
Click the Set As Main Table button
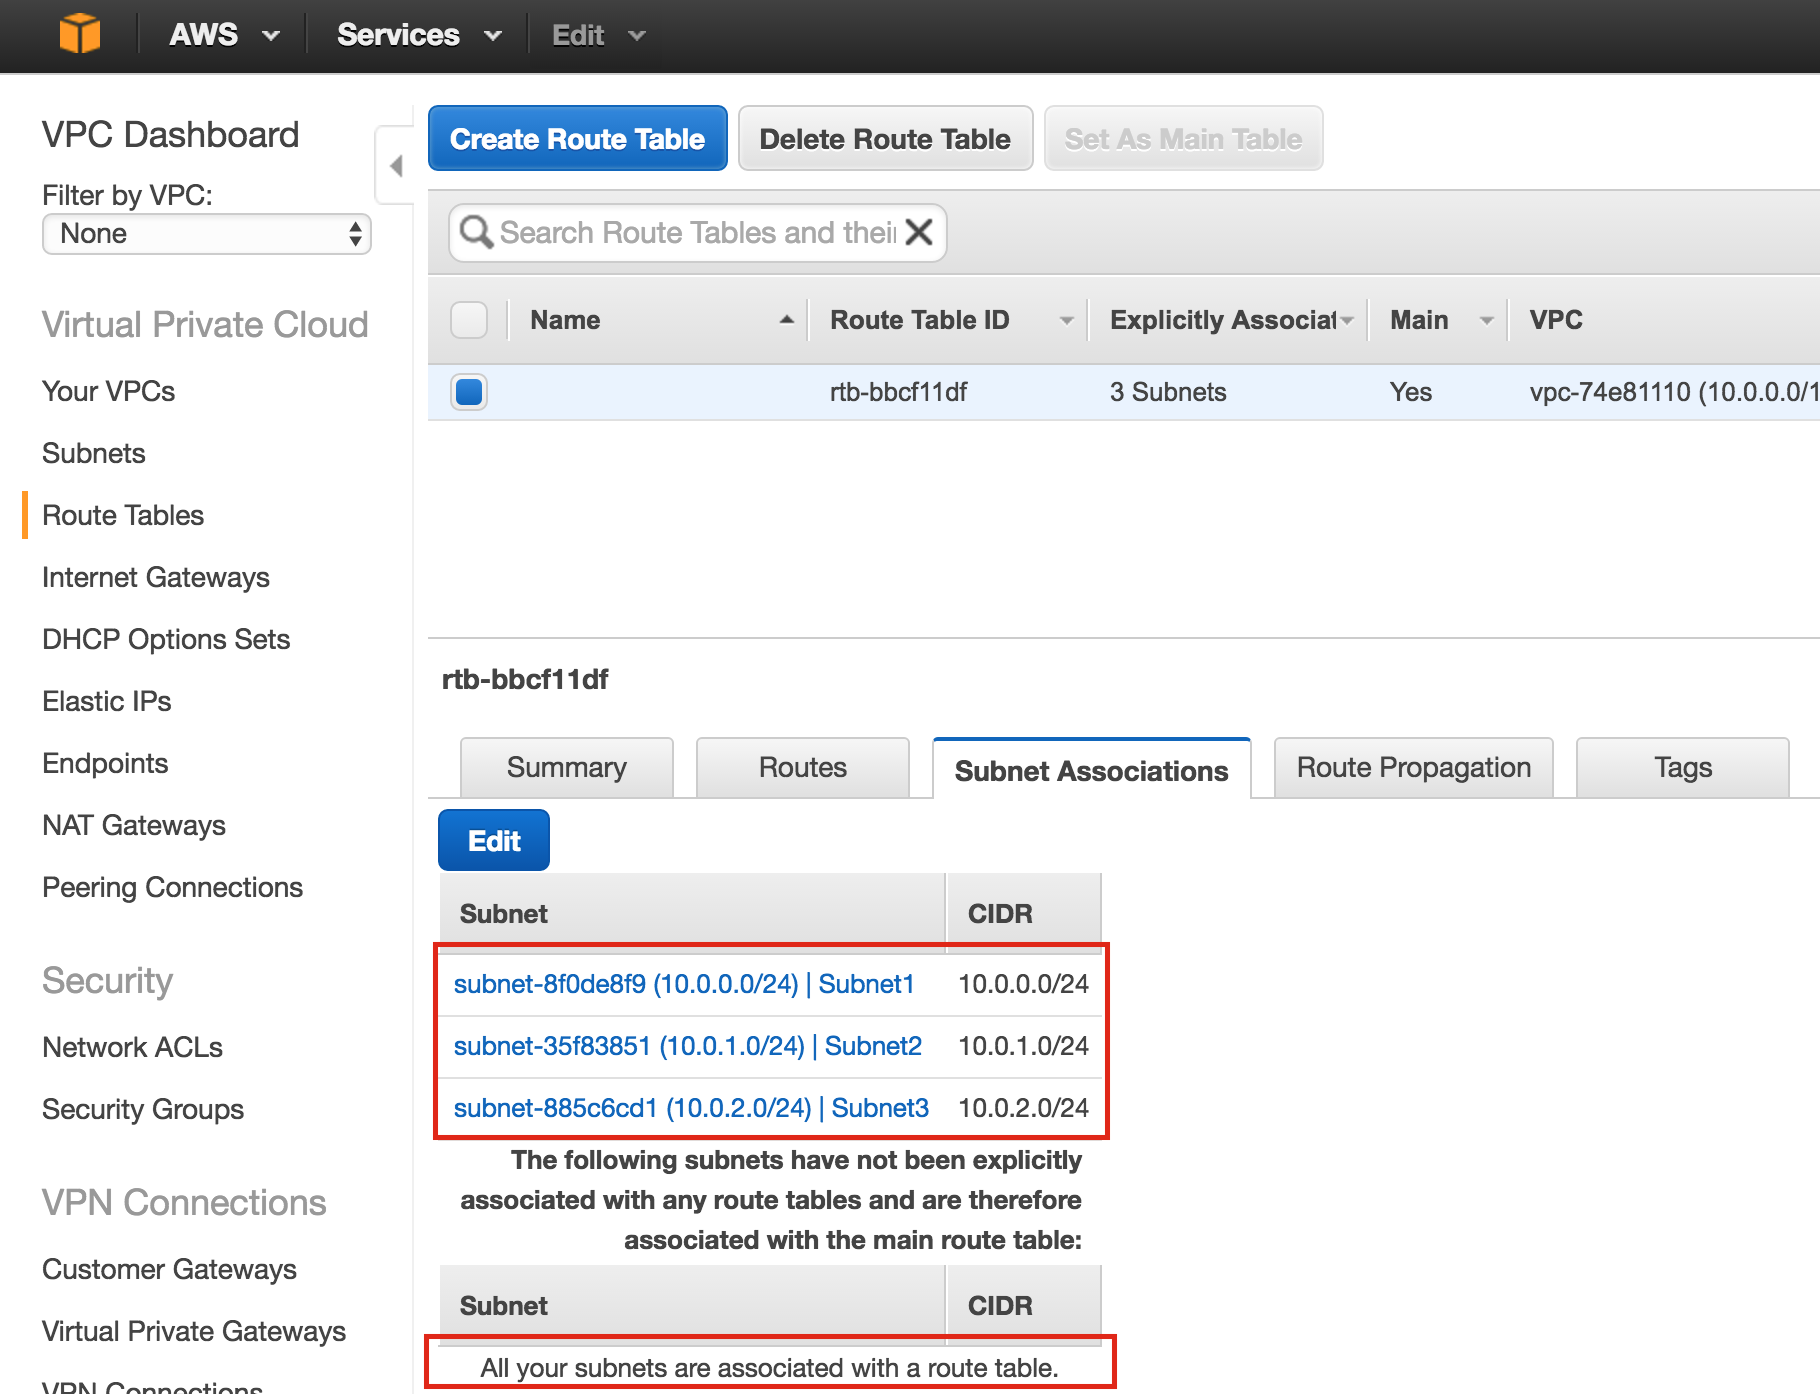pyautogui.click(x=1184, y=139)
